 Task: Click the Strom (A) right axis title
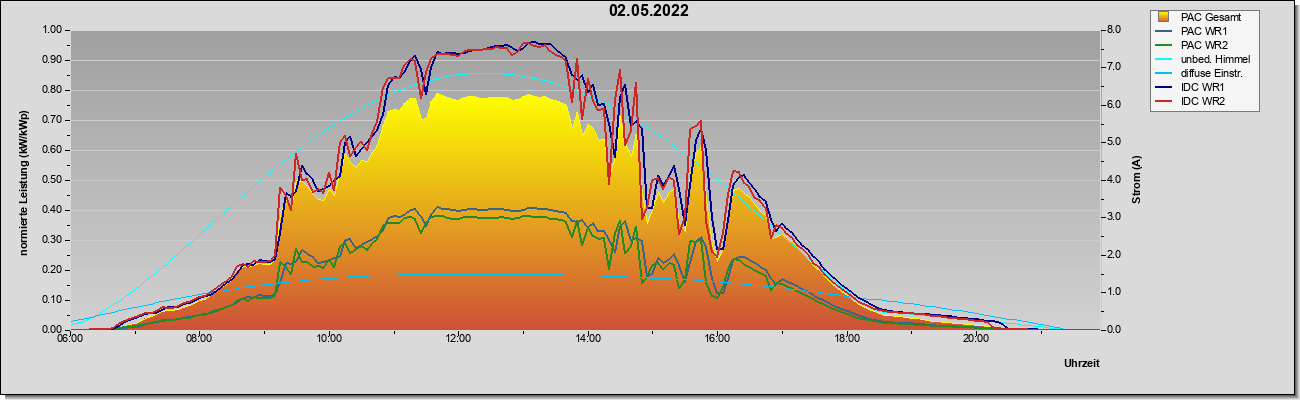(1136, 180)
